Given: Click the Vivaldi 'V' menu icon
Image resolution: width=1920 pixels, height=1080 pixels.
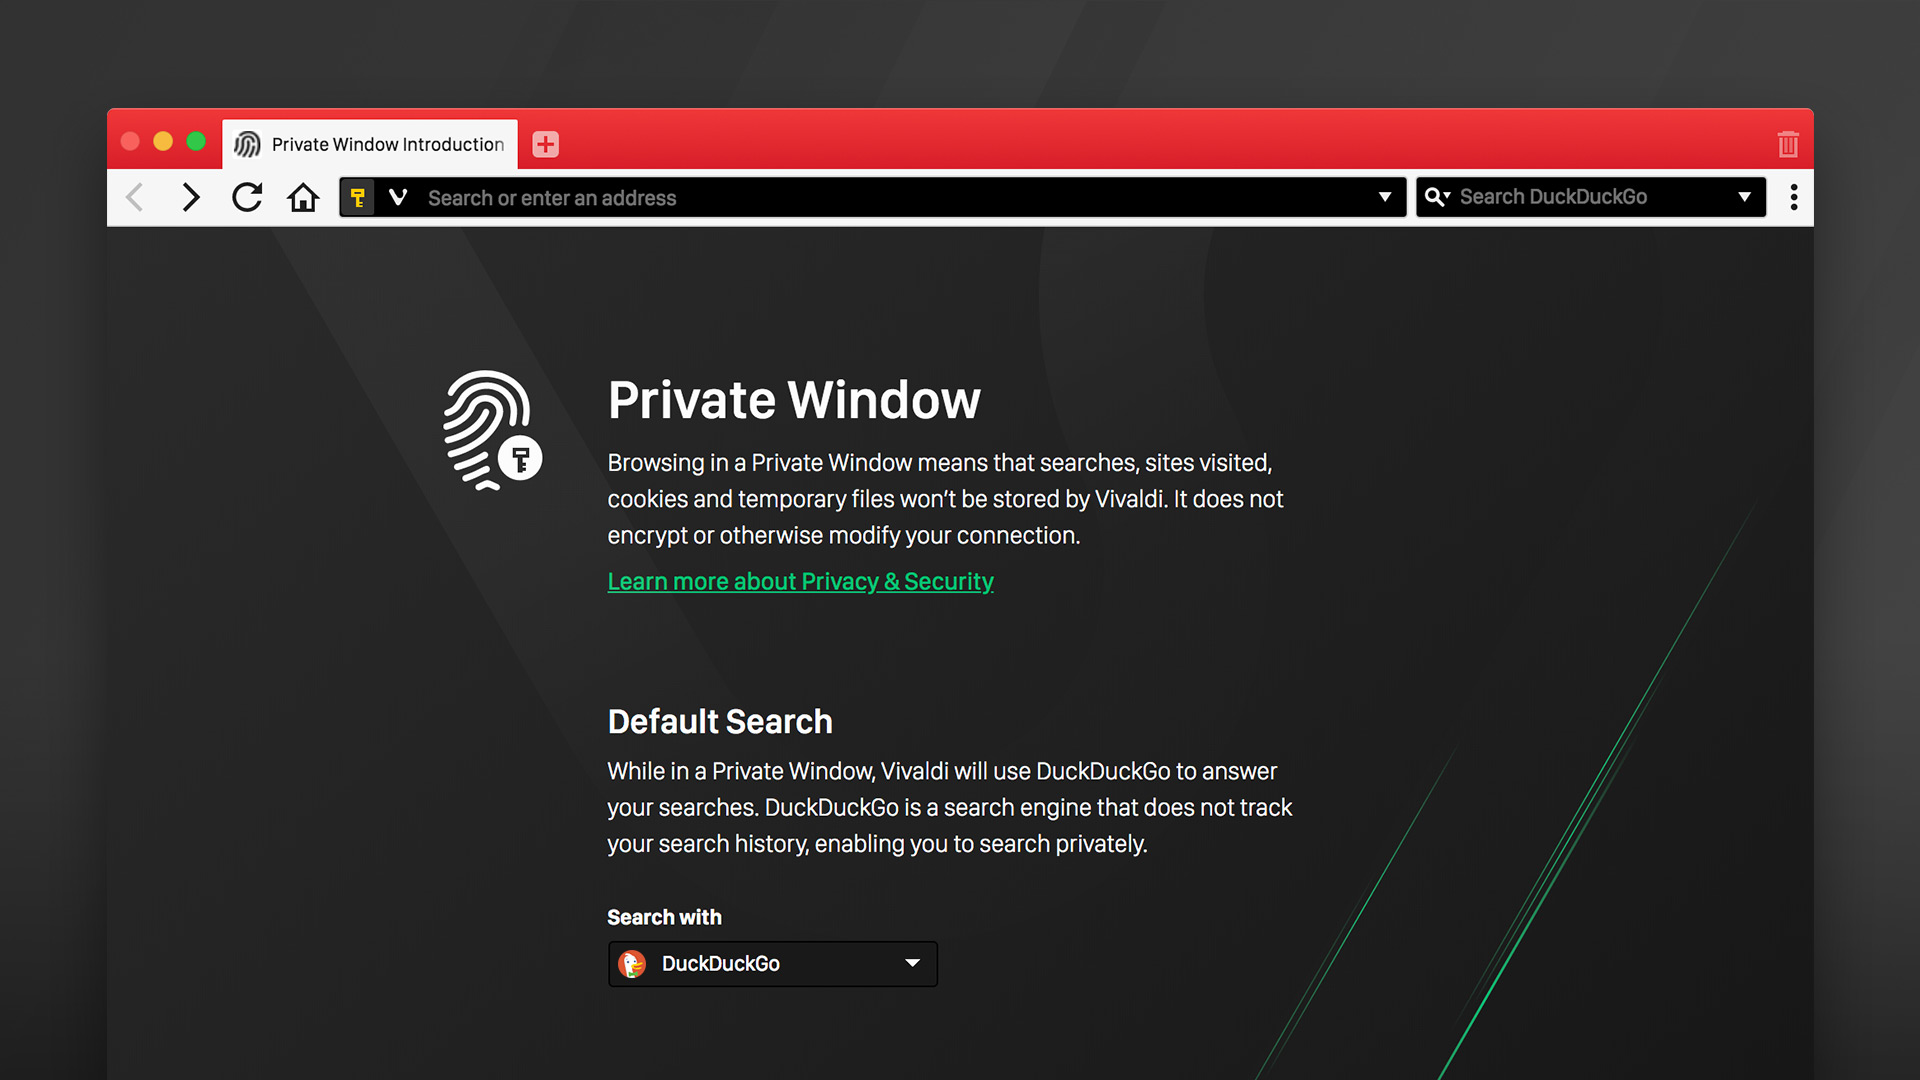Looking at the screenshot, I should pos(398,198).
